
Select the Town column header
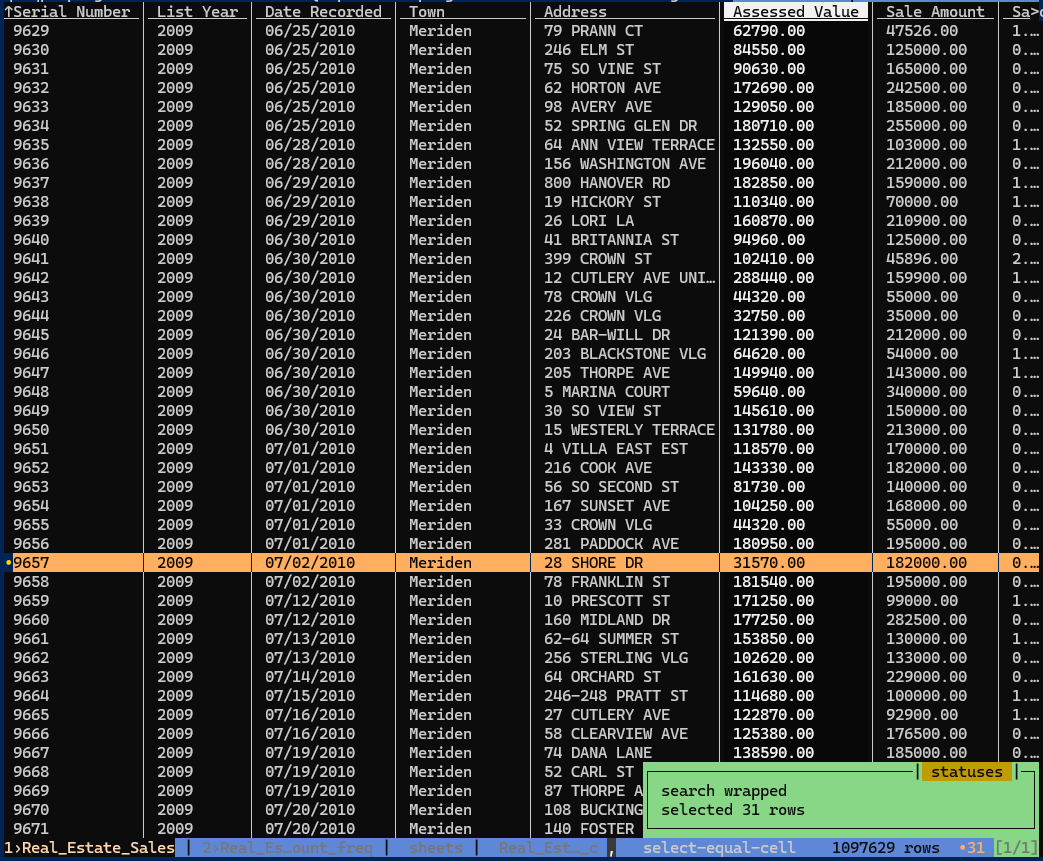pyautogui.click(x=427, y=12)
